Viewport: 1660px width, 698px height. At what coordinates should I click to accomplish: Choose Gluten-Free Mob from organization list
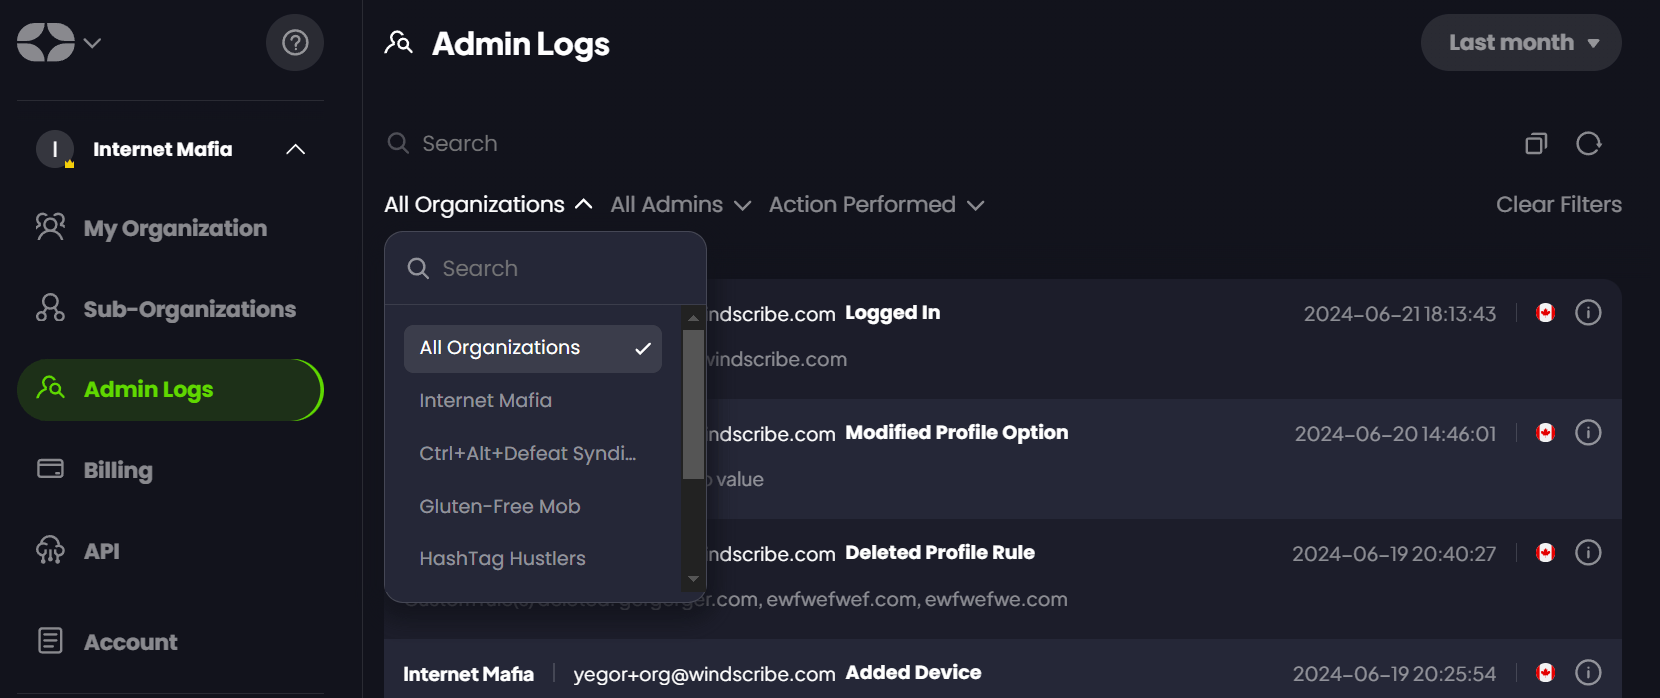tap(500, 507)
